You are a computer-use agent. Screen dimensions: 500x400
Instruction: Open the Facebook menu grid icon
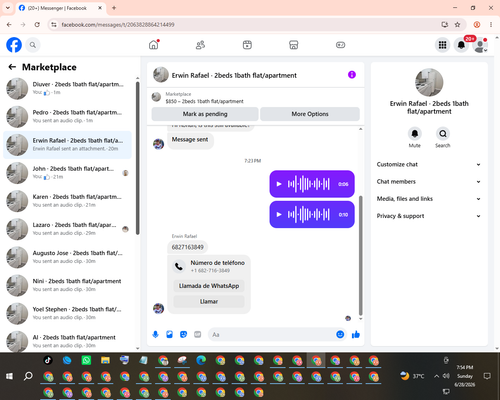pos(442,45)
